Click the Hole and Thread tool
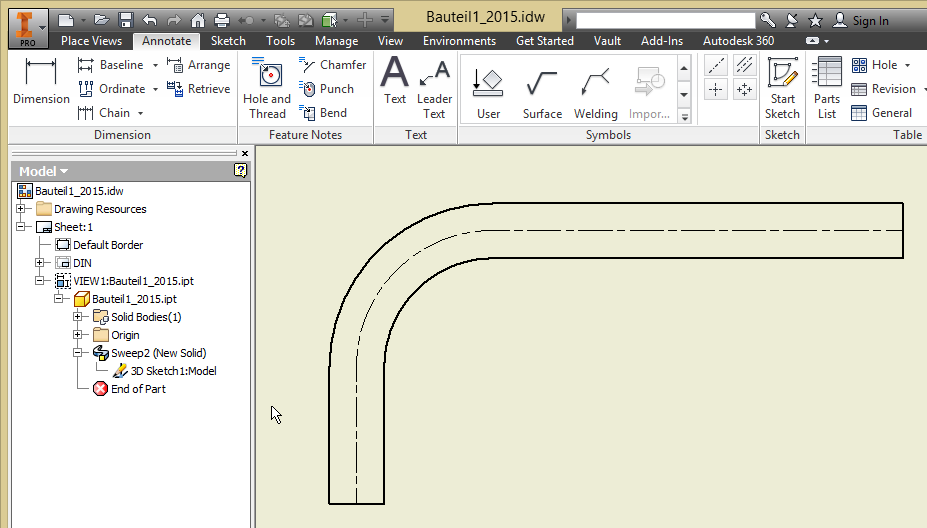Screen dimensions: 927x528 pos(267,88)
